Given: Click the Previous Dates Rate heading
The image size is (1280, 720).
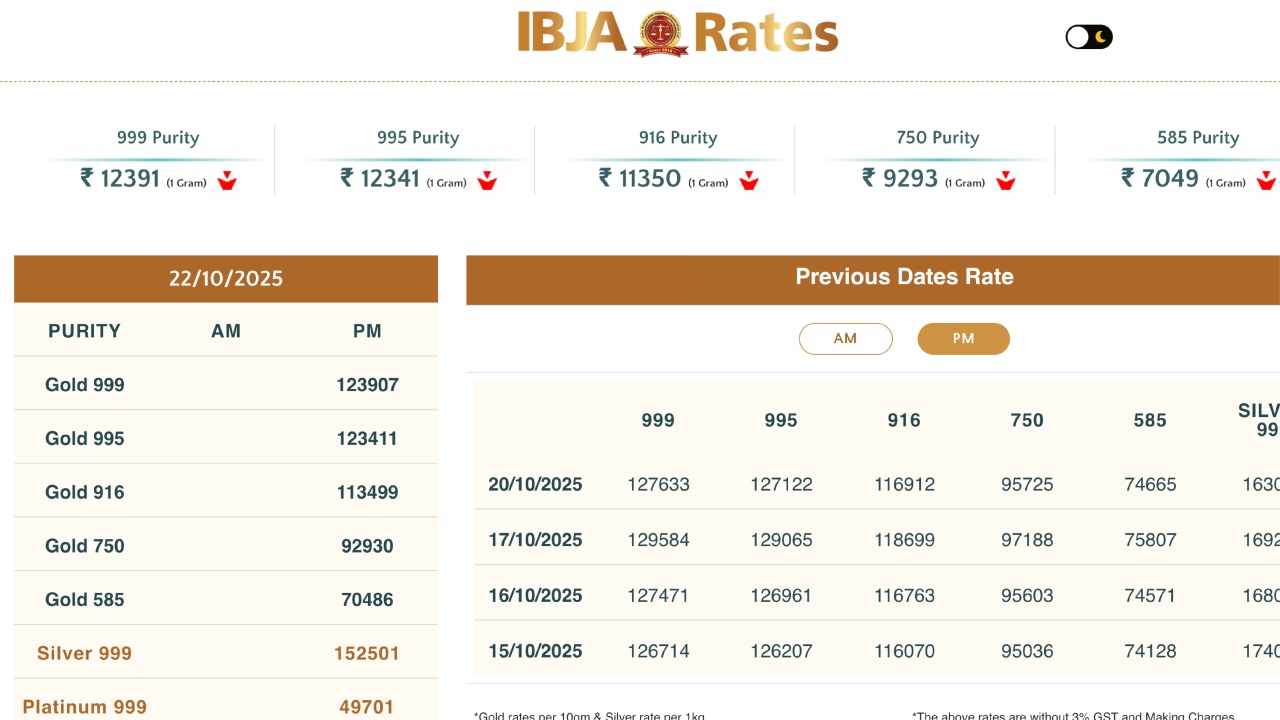Looking at the screenshot, I should pos(904,277).
